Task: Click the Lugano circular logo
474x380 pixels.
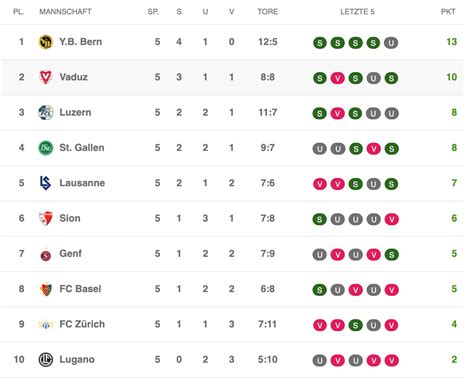Action: coord(46,360)
